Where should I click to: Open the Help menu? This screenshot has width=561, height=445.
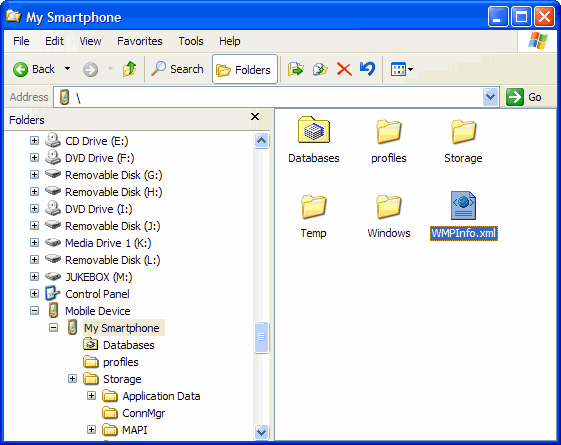[229, 41]
